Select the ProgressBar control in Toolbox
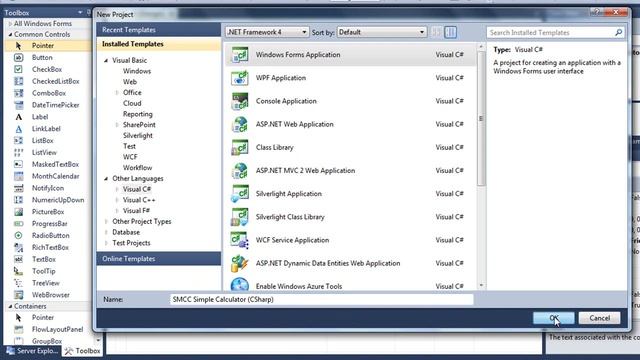Screen dimensions: 640x360 [48, 224]
